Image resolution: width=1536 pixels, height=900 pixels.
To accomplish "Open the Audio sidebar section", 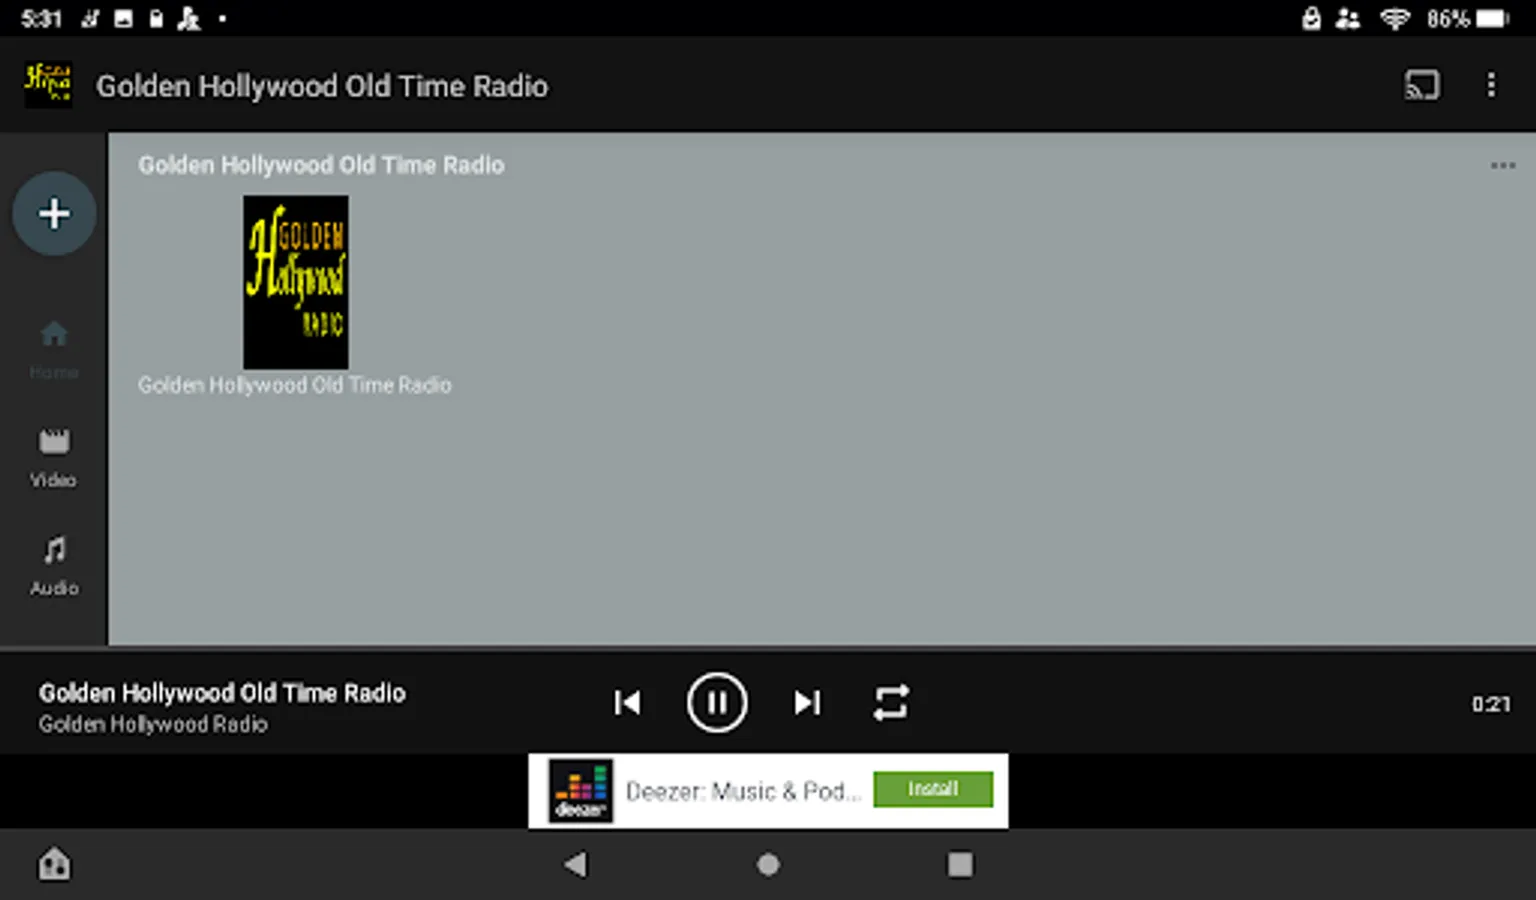I will [x=54, y=566].
